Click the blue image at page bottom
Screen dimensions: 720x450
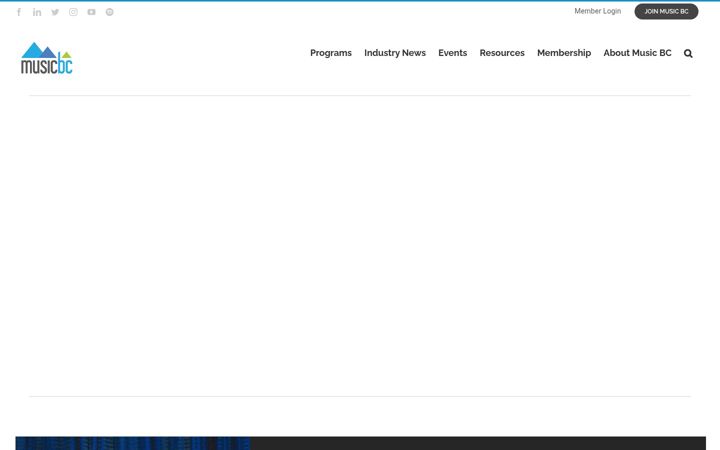pyautogui.click(x=133, y=443)
